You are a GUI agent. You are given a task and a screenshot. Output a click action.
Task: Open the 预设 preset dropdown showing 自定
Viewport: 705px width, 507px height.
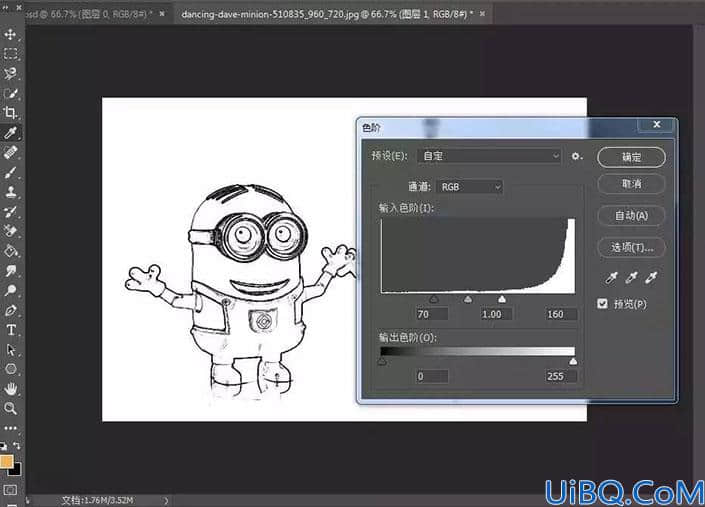tap(489, 156)
